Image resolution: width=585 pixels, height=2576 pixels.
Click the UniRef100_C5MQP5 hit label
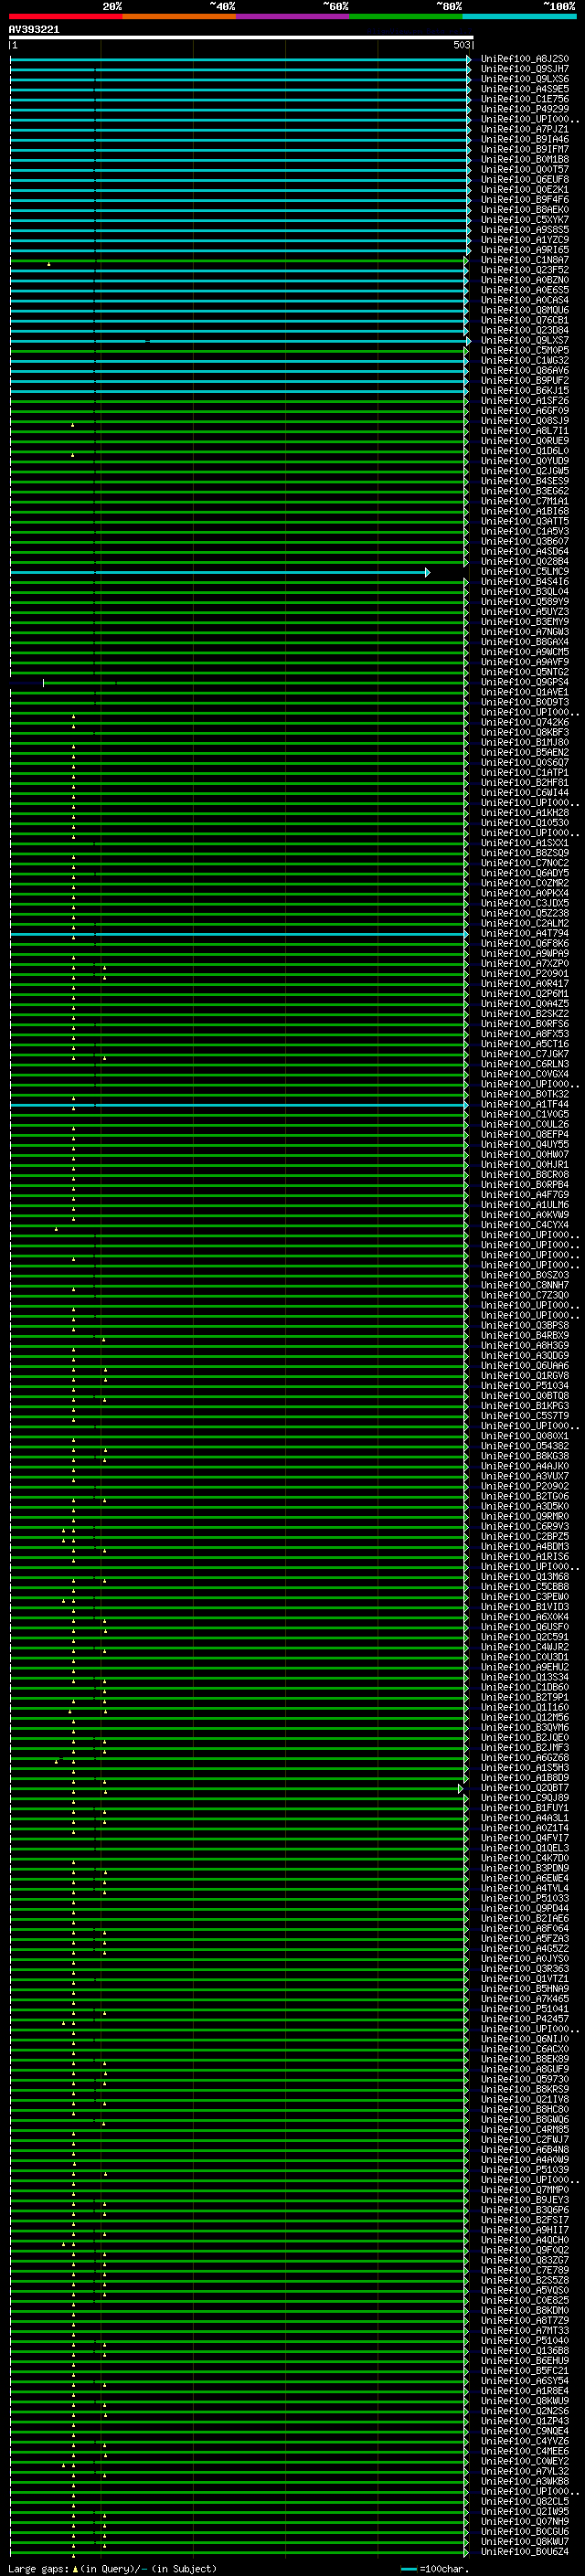click(x=524, y=351)
